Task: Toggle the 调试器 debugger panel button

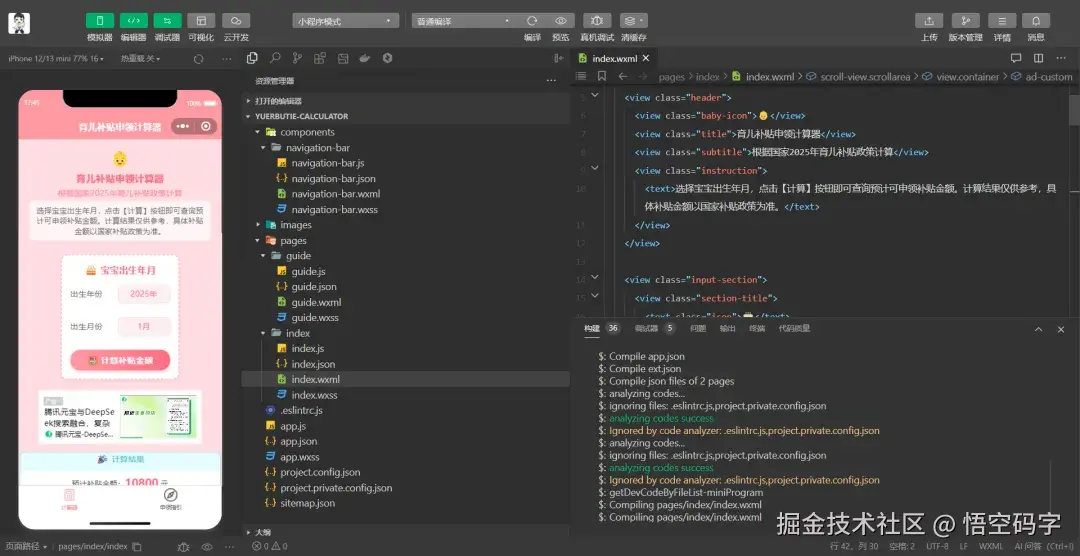Action: (167, 21)
